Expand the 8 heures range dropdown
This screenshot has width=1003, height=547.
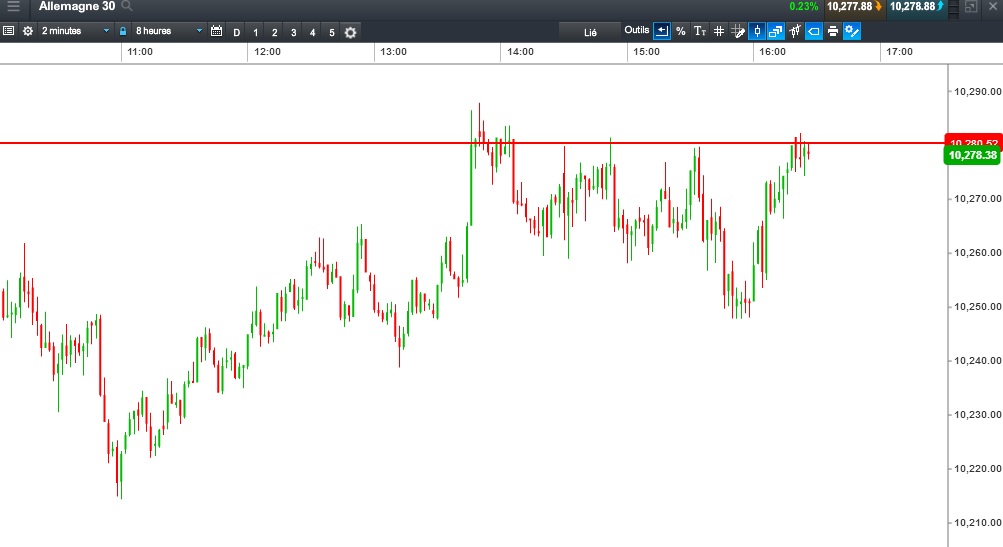click(x=169, y=31)
